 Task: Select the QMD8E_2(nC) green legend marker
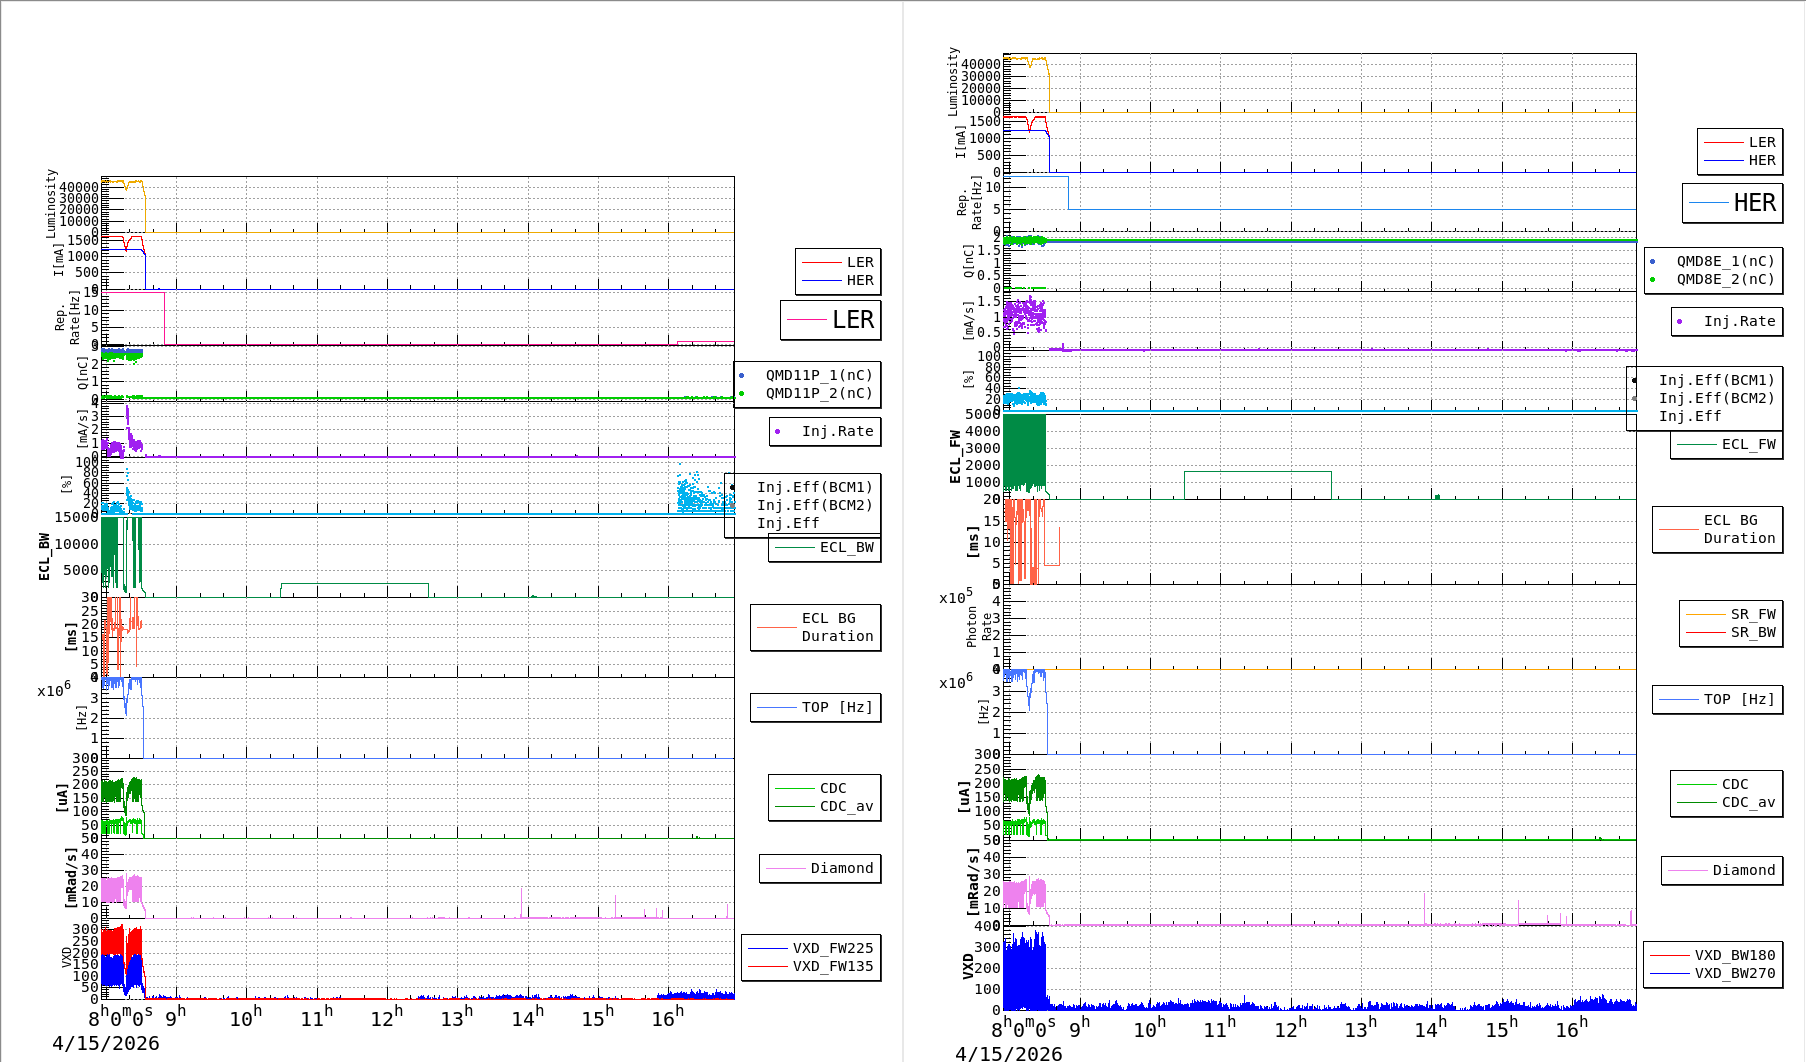coord(1653,280)
